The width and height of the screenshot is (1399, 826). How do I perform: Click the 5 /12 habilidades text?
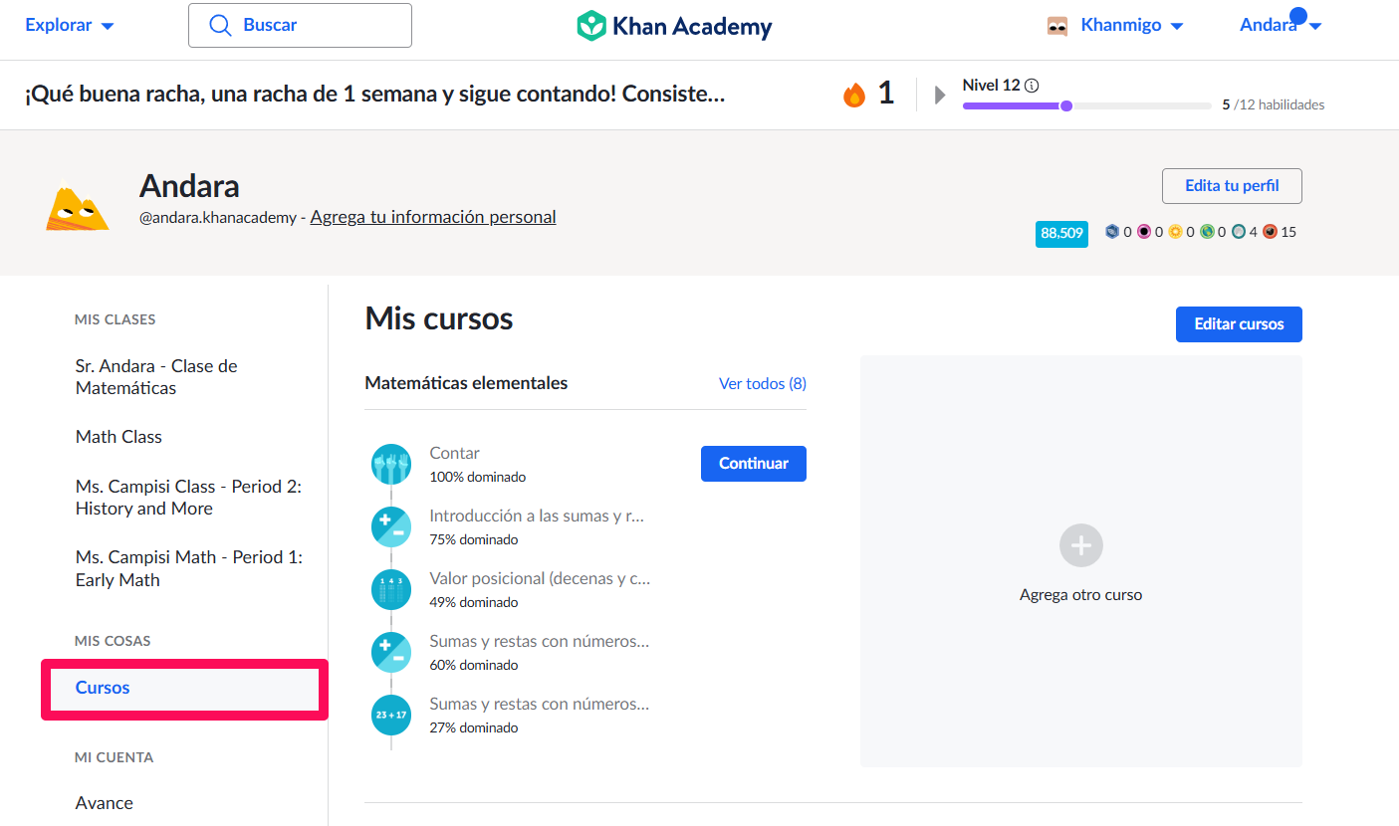tap(1273, 104)
